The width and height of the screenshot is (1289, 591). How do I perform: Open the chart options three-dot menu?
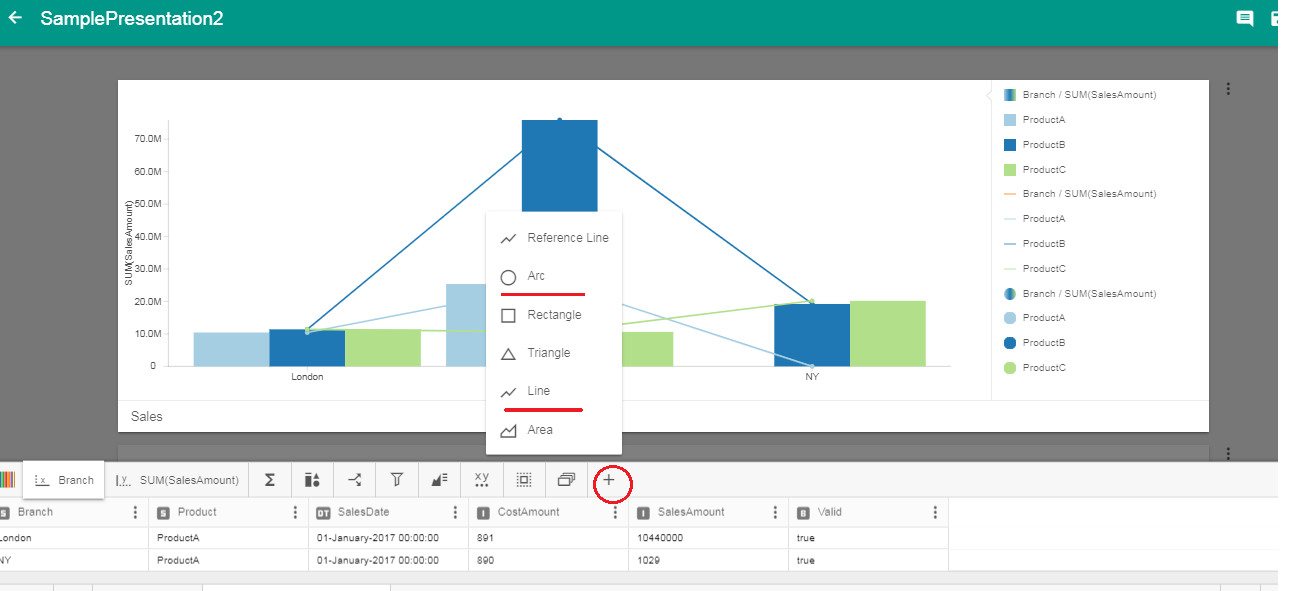[1228, 88]
